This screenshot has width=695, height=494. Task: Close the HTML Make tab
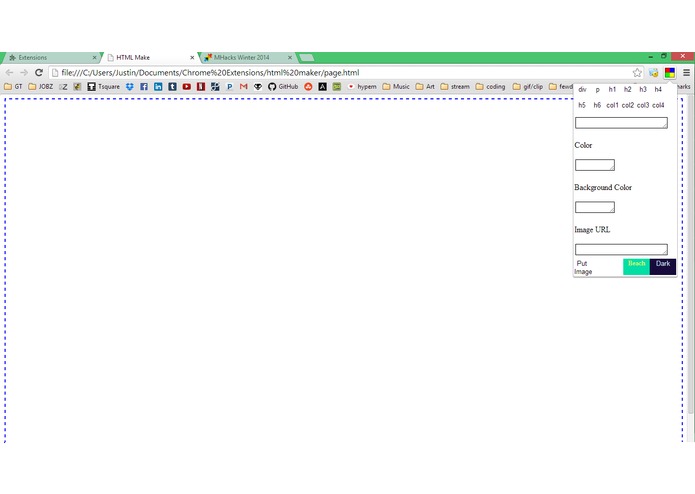192,58
